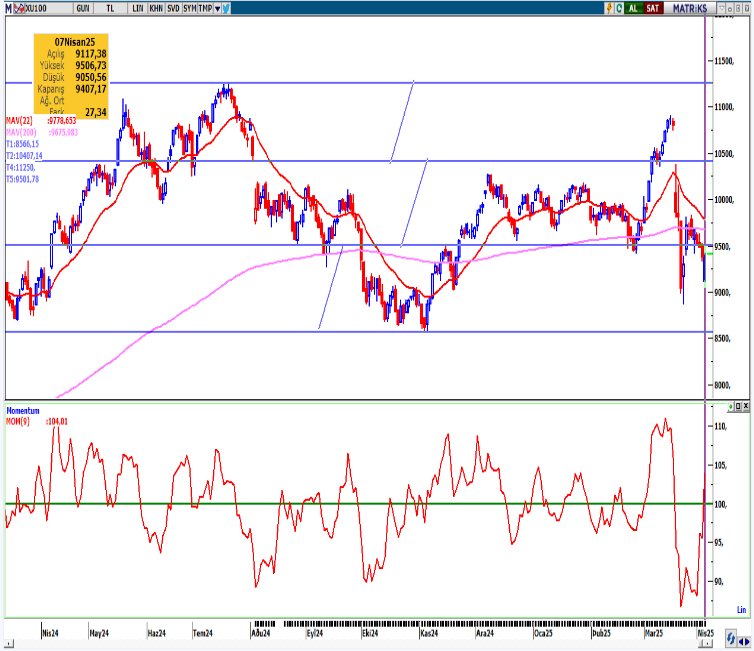Click the Nis24 date axis marker
Screen dimensions: 754x651
50,633
